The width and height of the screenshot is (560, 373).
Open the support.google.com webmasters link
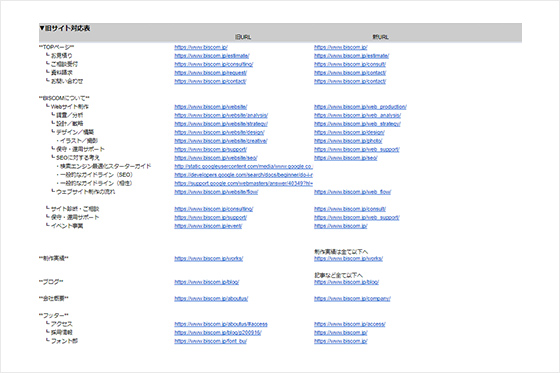(x=244, y=184)
